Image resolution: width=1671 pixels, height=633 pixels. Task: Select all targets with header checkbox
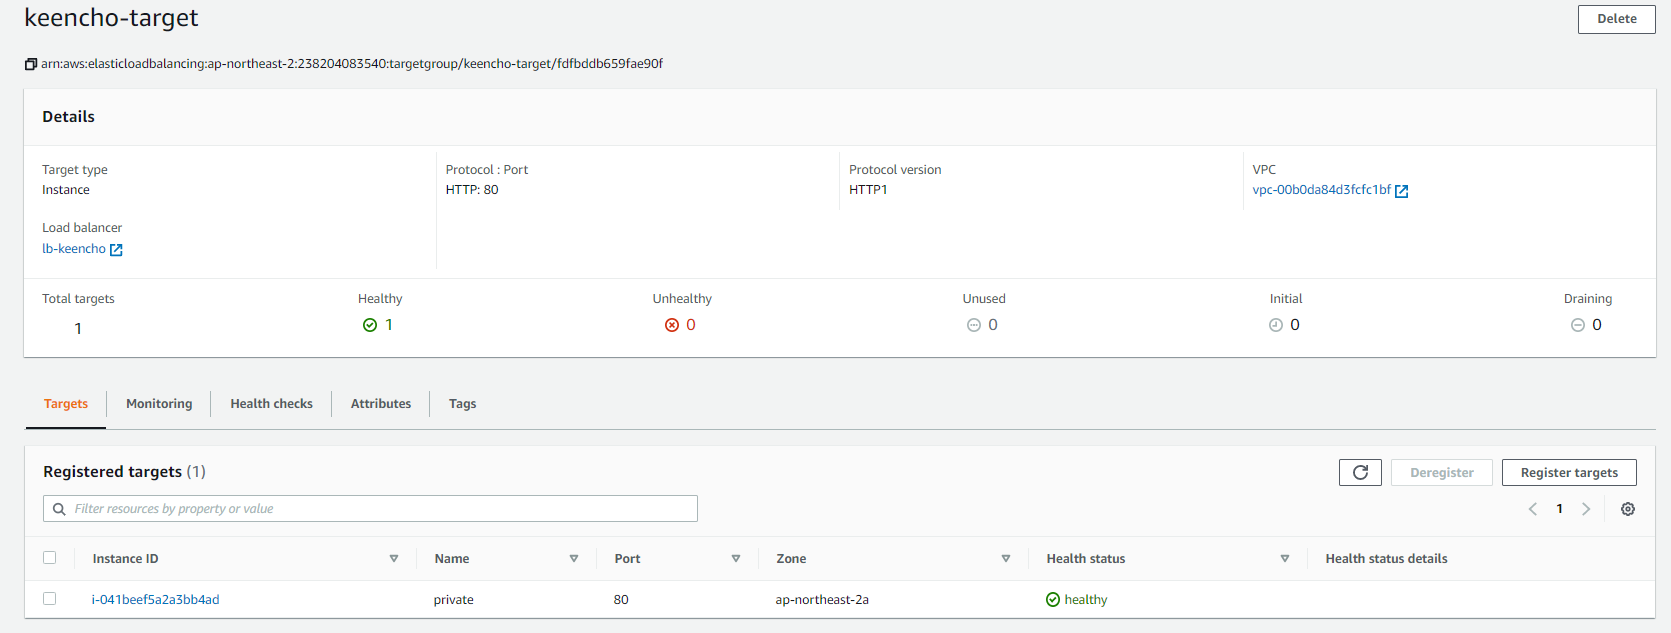[x=50, y=558]
